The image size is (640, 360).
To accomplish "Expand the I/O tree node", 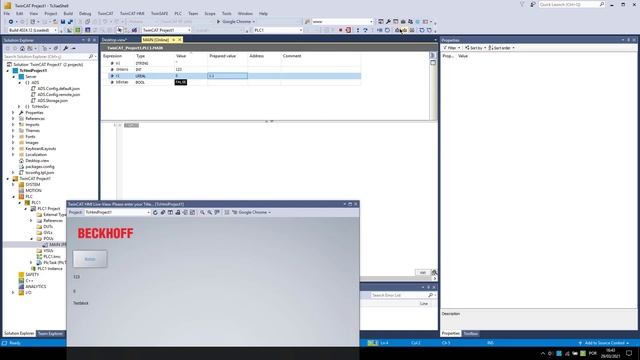I will (x=13, y=293).
